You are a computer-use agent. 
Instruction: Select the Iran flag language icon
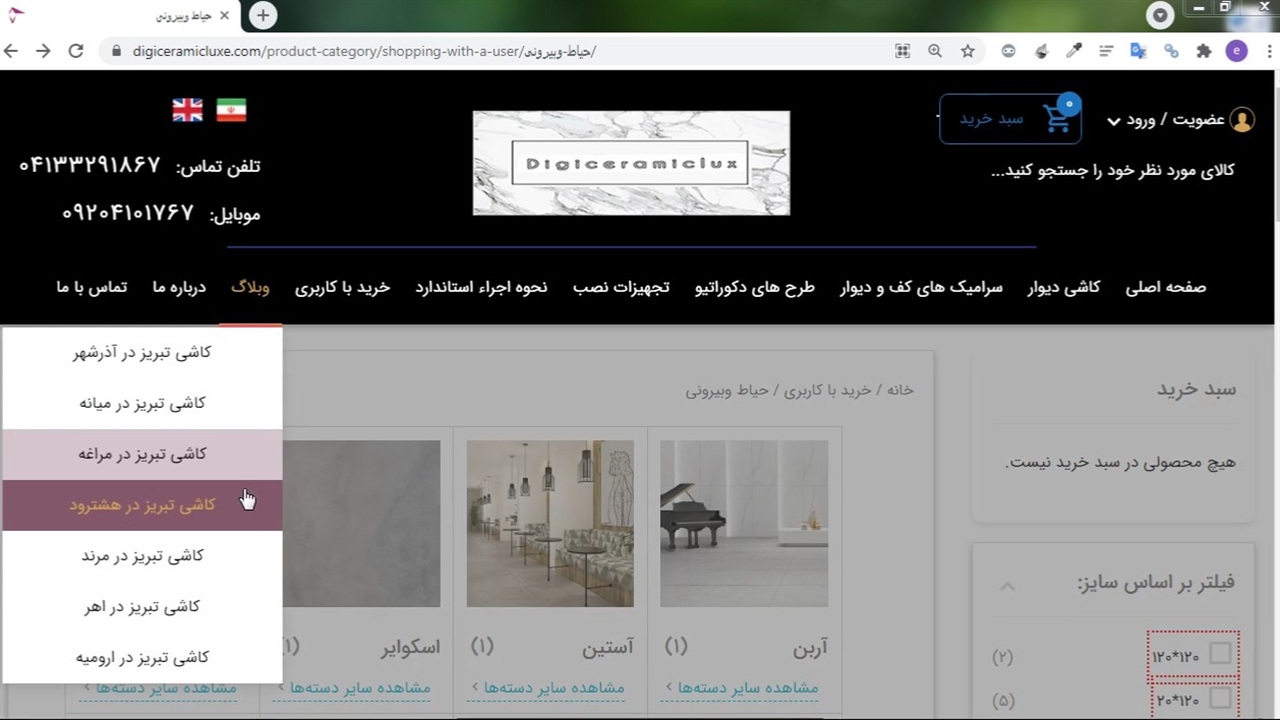(x=231, y=110)
